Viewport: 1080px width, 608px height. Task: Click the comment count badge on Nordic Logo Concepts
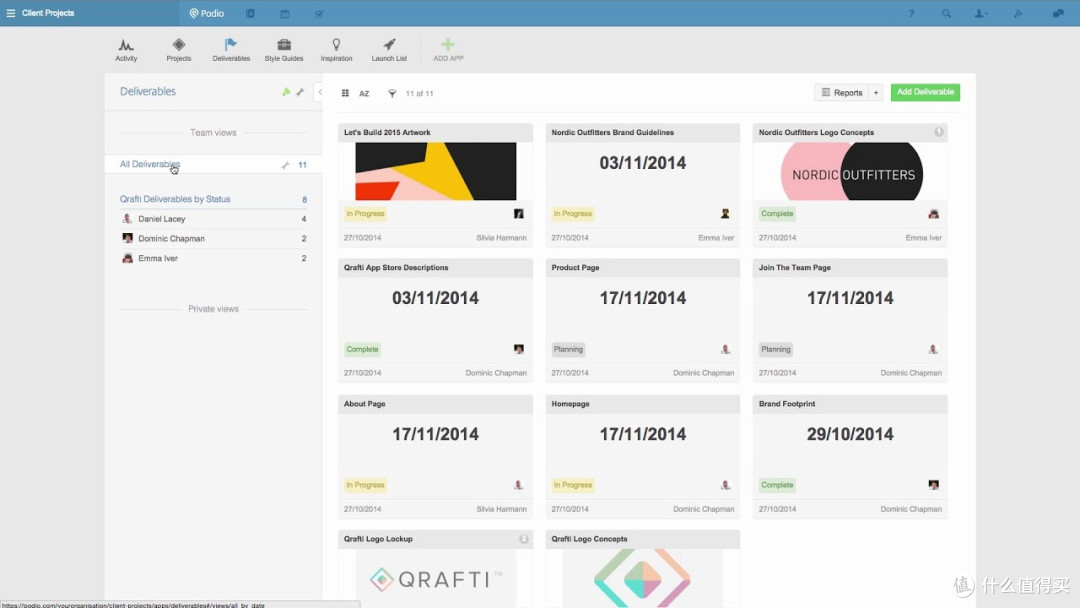[x=939, y=132]
